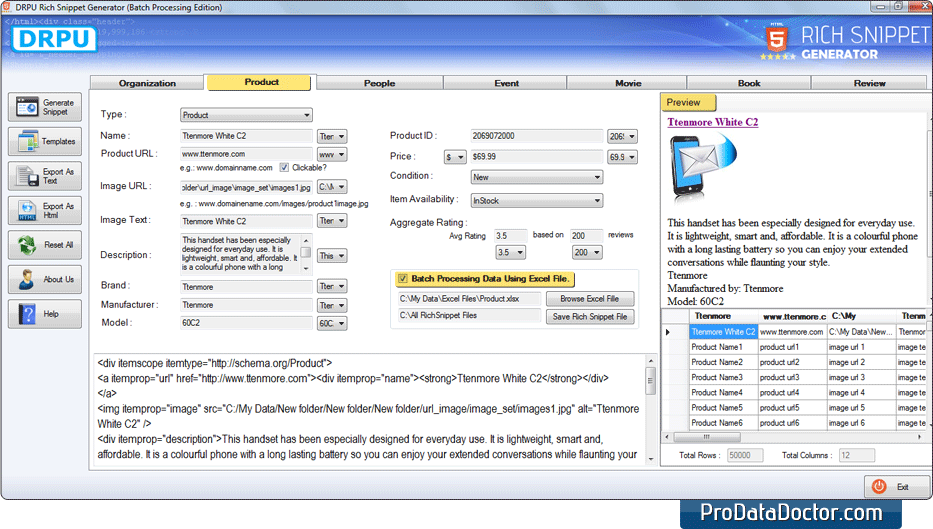Click the Exit button label
This screenshot has width=933, height=529.
click(x=903, y=487)
